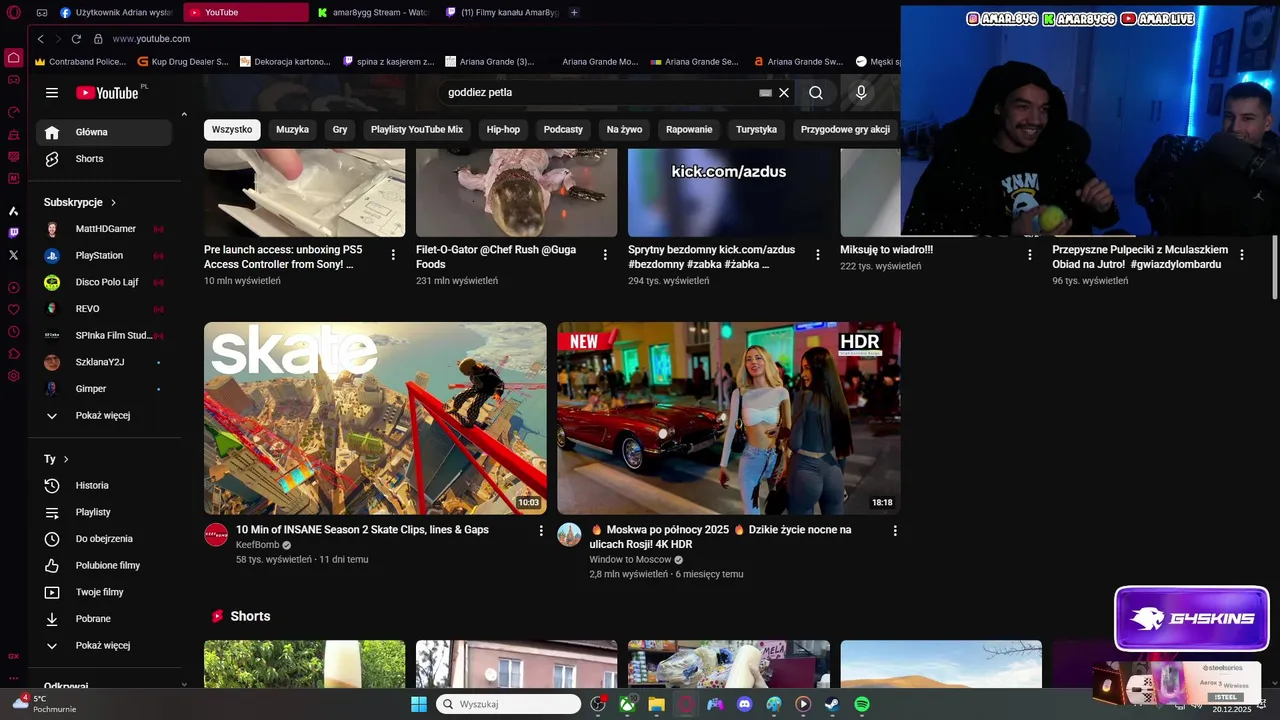Viewport: 1280px width, 720px height.
Task: Select the Wszystko filter chip
Action: click(x=232, y=130)
